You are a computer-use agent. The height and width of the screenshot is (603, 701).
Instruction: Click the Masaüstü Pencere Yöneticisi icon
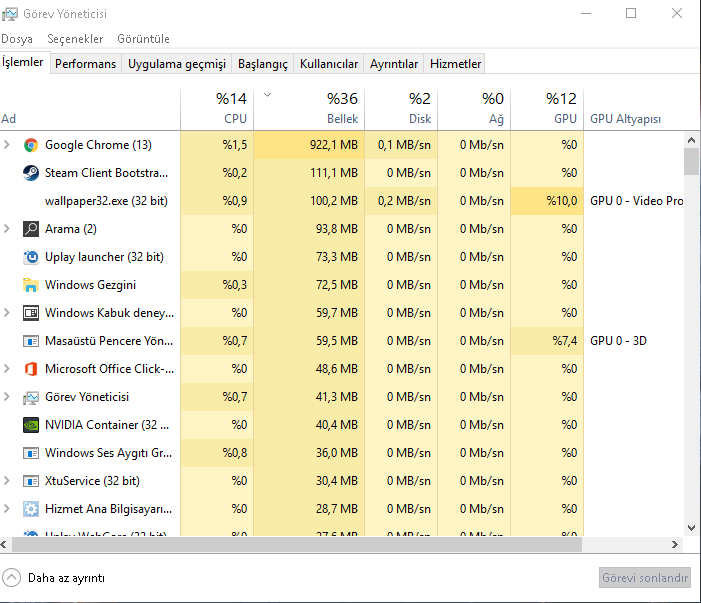pos(31,341)
